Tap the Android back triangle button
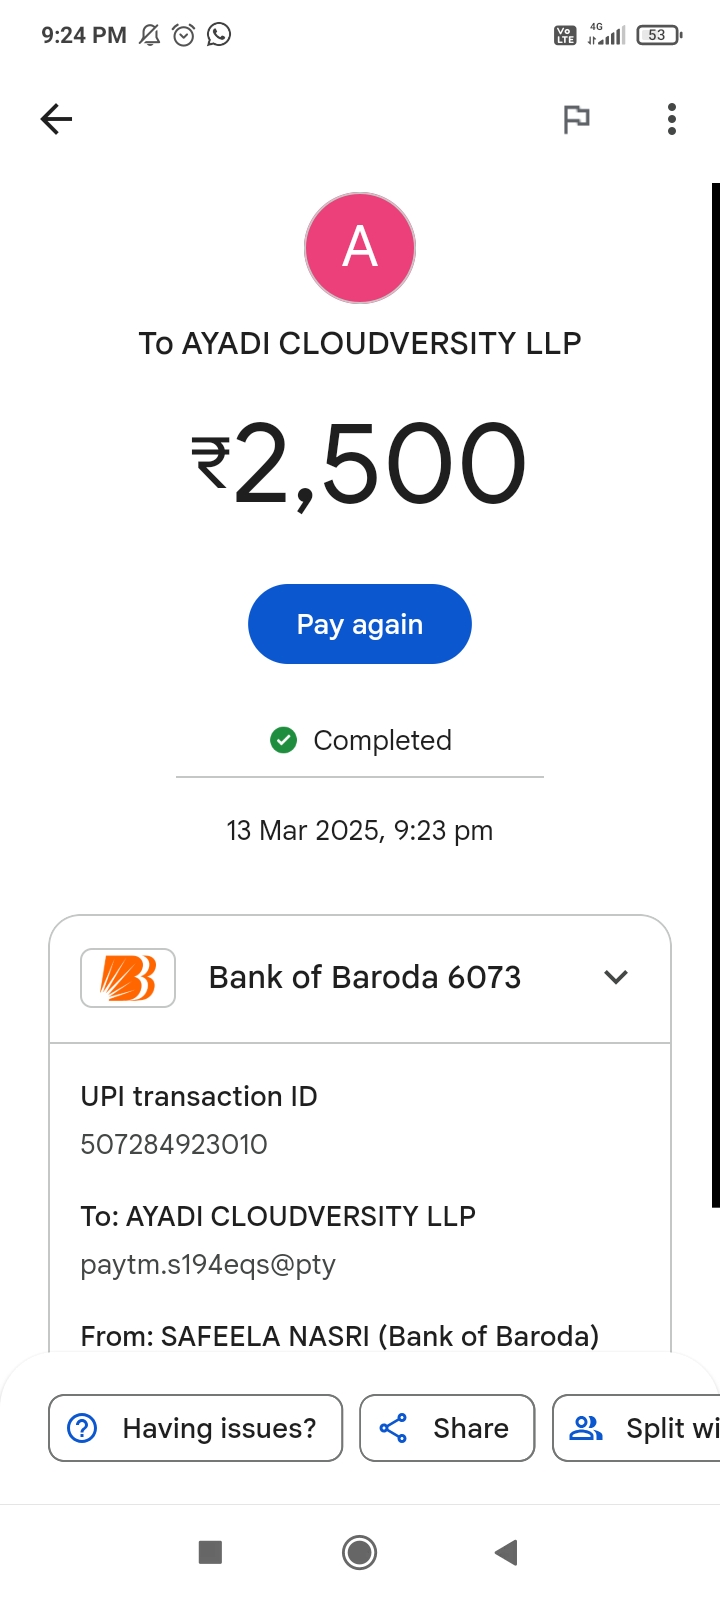720x1600 pixels. (507, 1552)
